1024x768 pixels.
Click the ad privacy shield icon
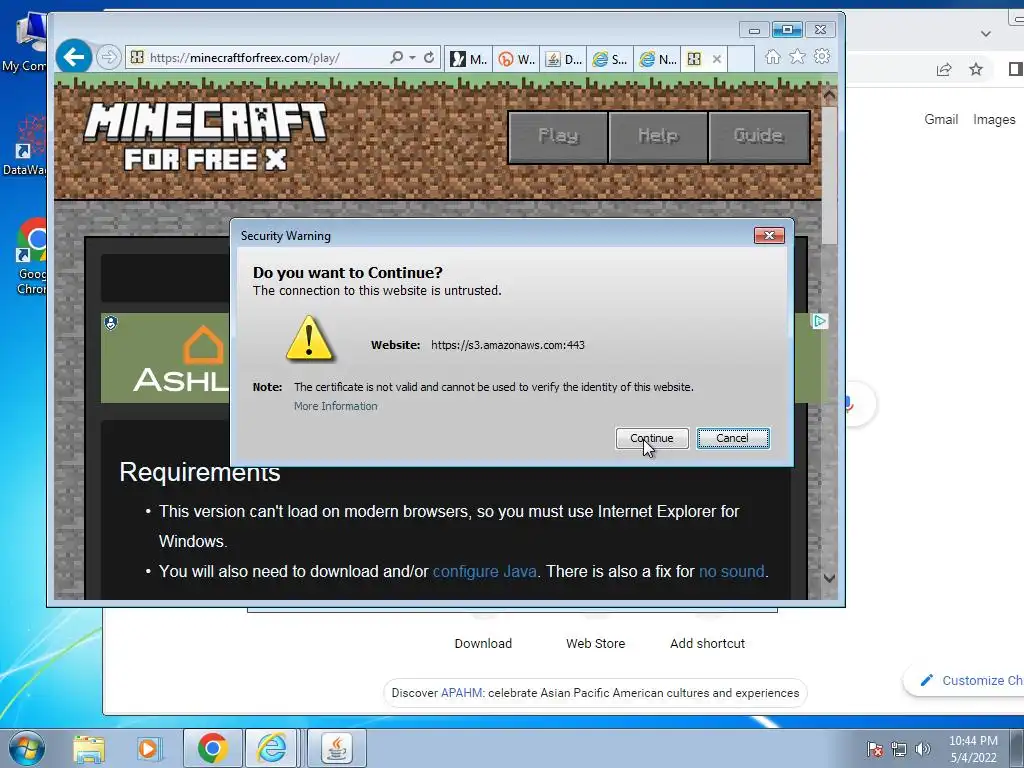coord(111,323)
